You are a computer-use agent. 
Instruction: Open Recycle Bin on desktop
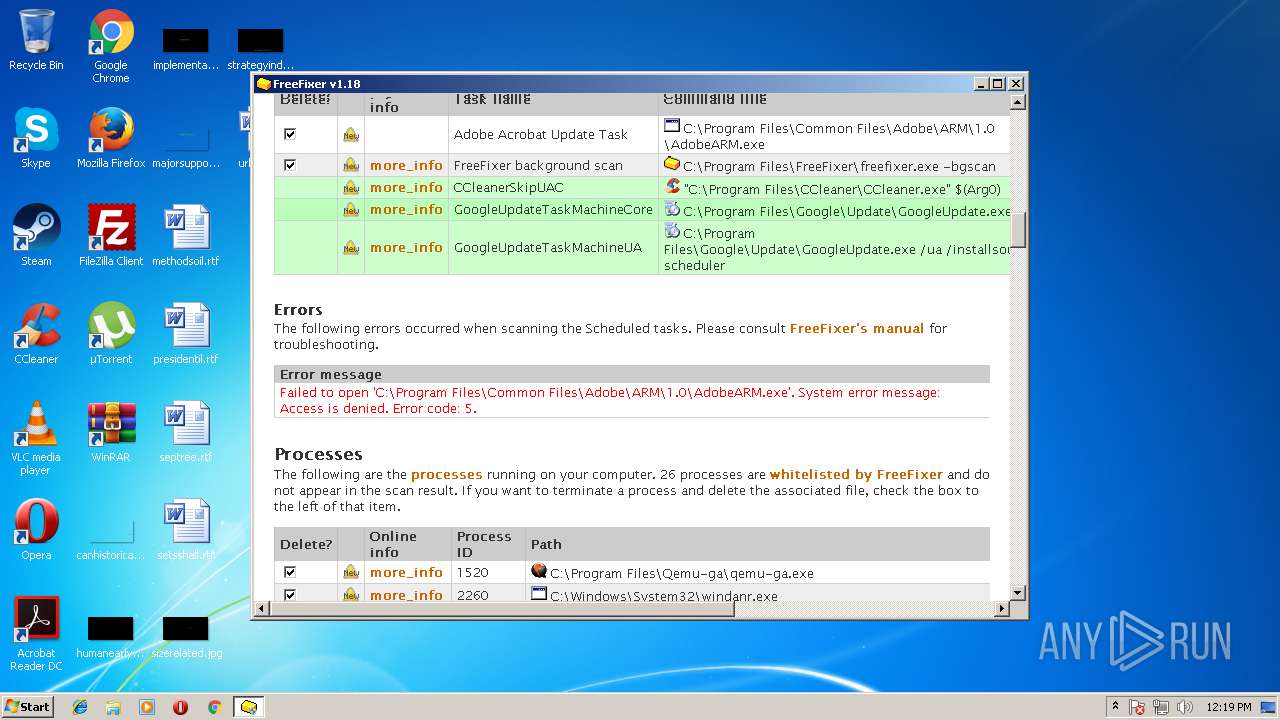tap(36, 40)
